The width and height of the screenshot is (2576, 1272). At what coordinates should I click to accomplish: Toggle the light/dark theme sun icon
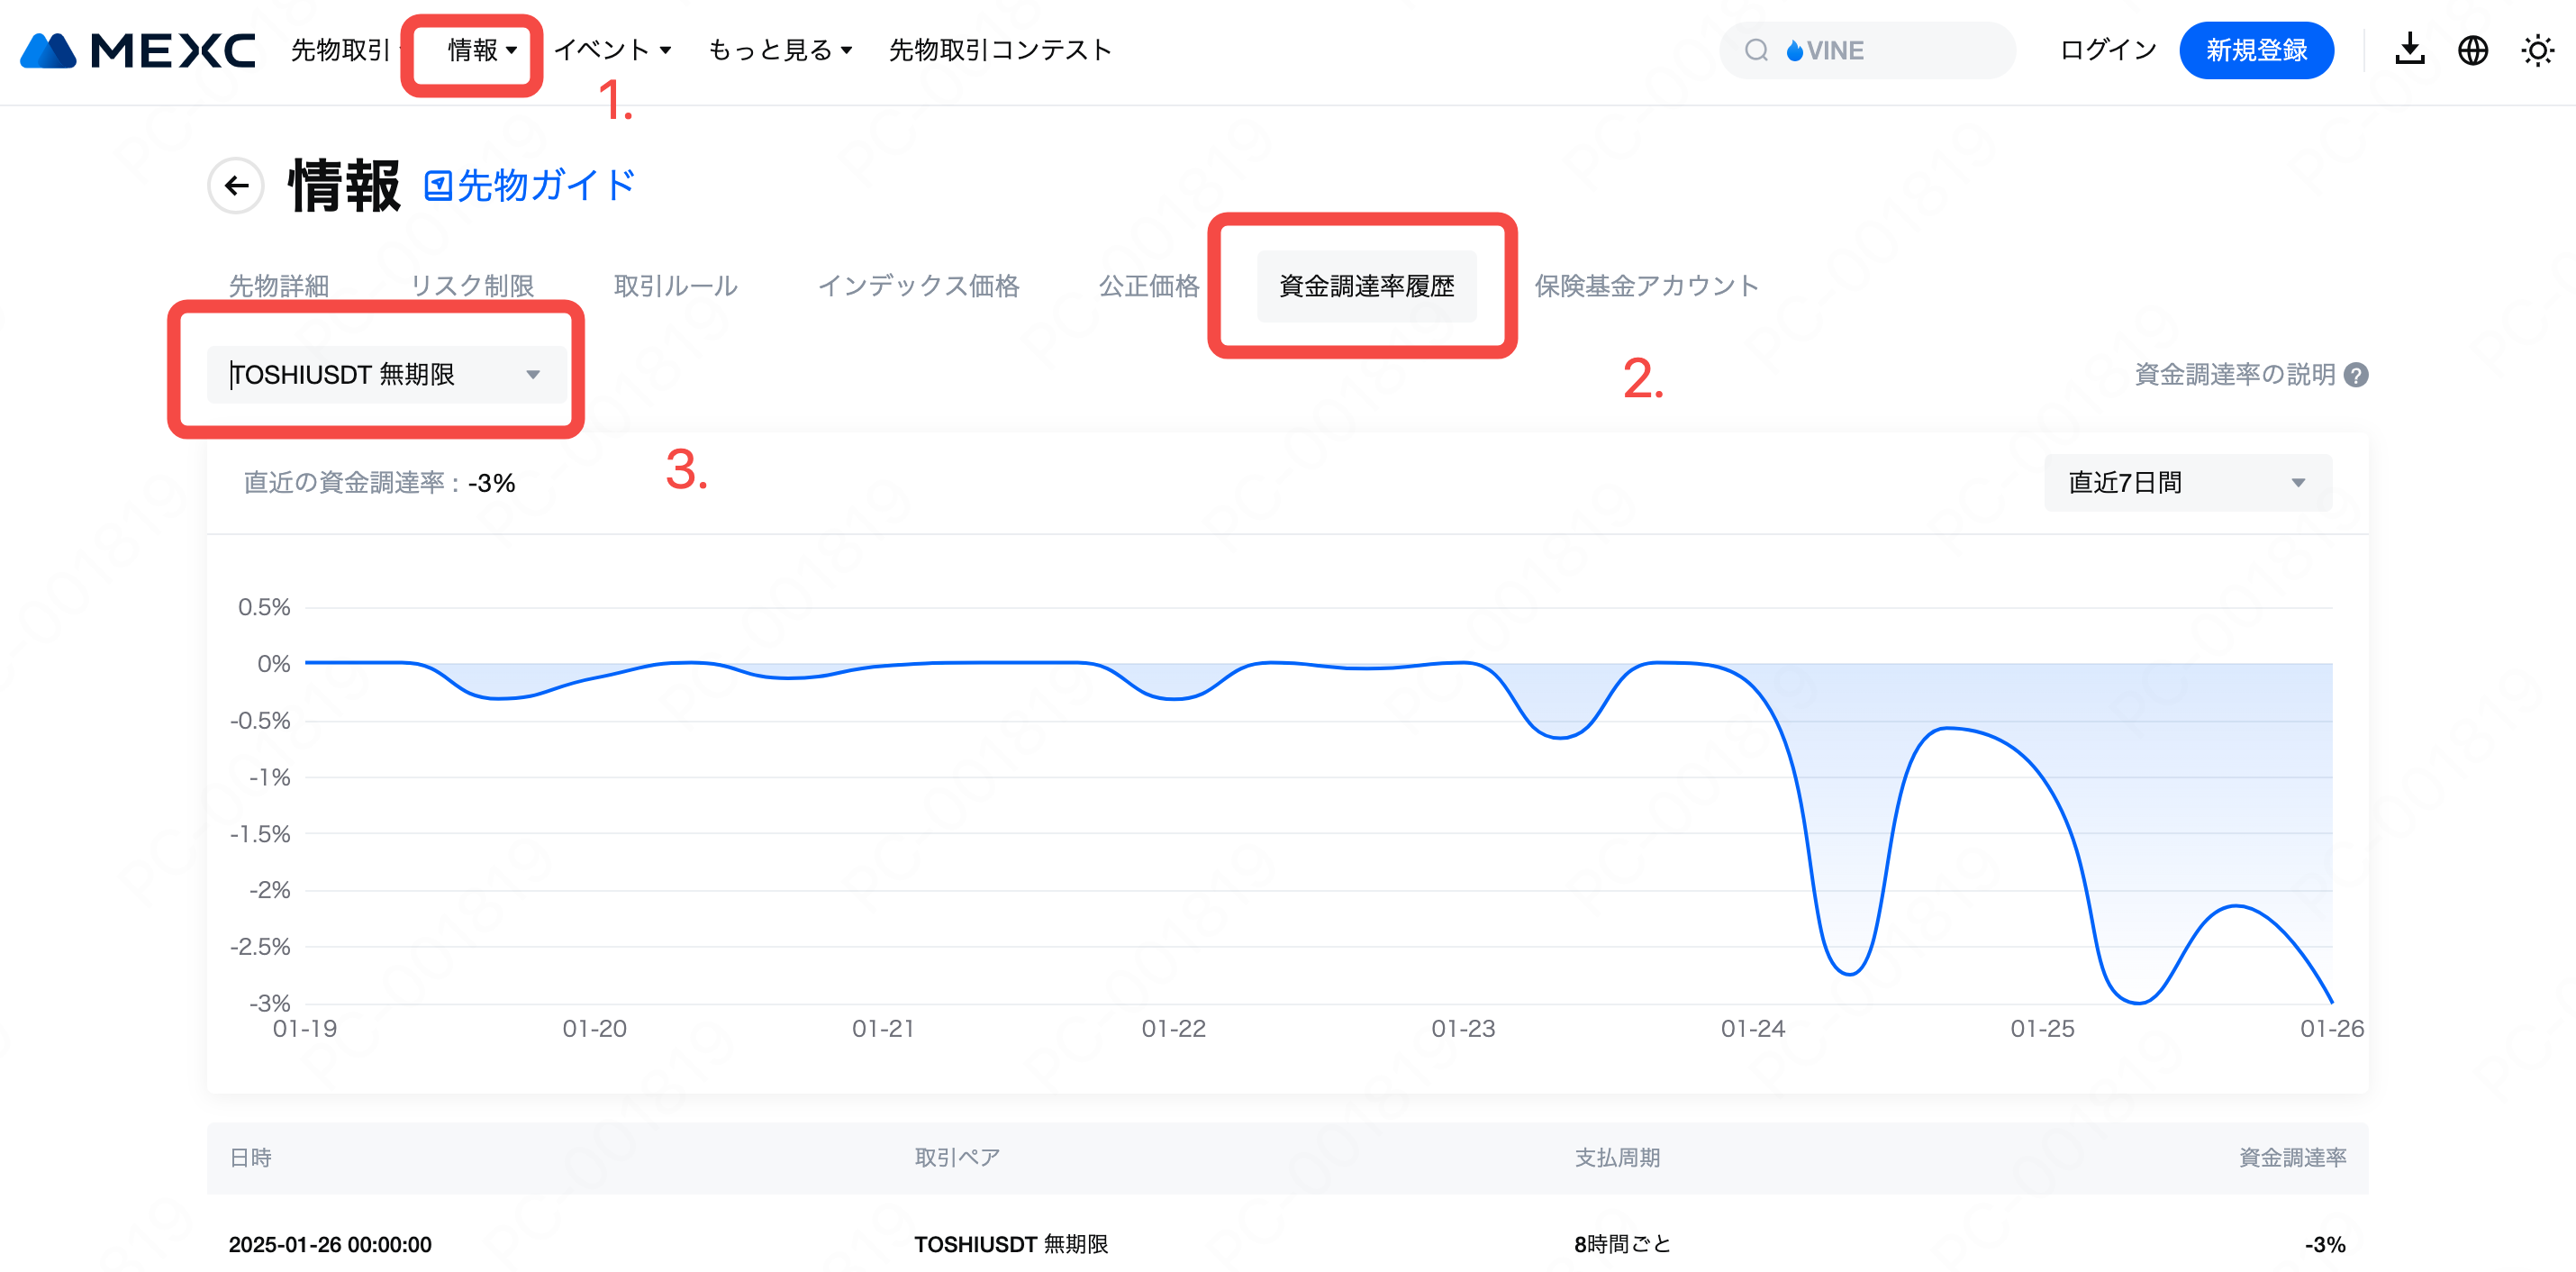click(2537, 50)
